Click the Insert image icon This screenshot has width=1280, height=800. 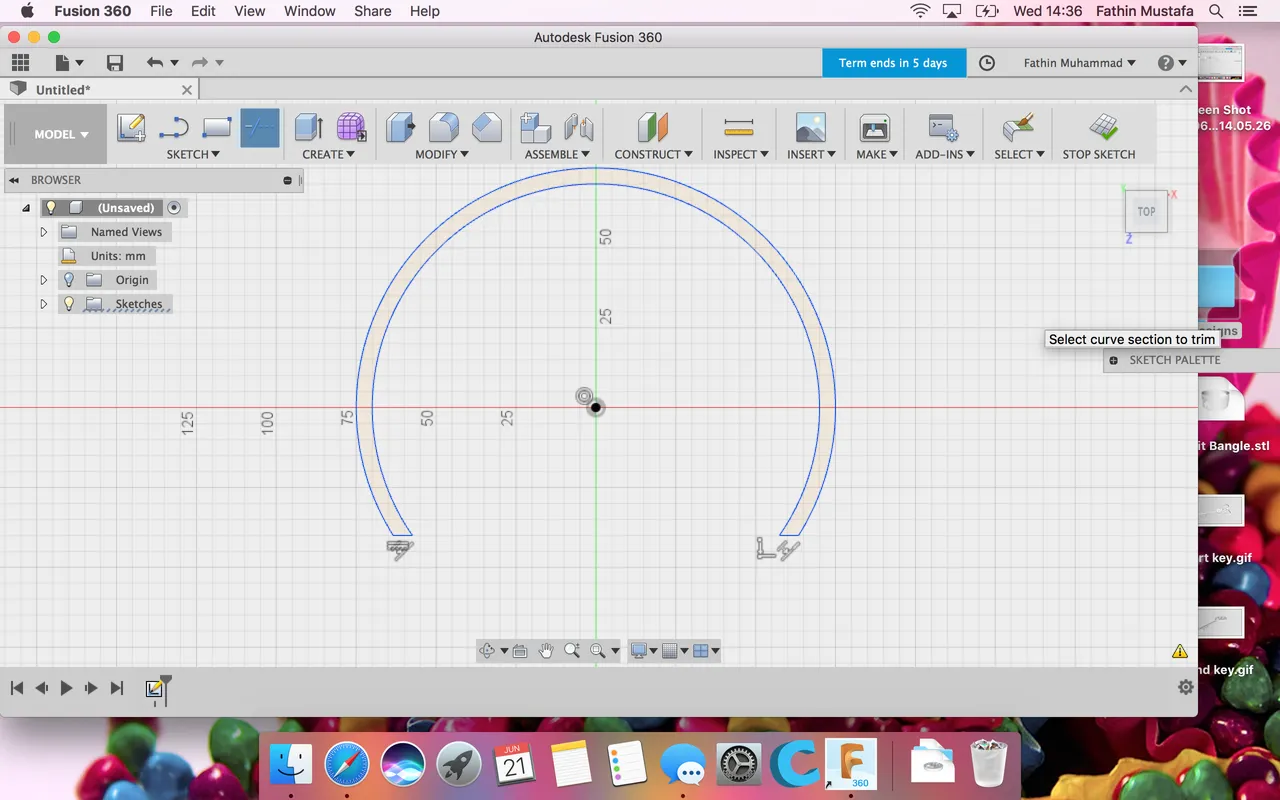811,128
